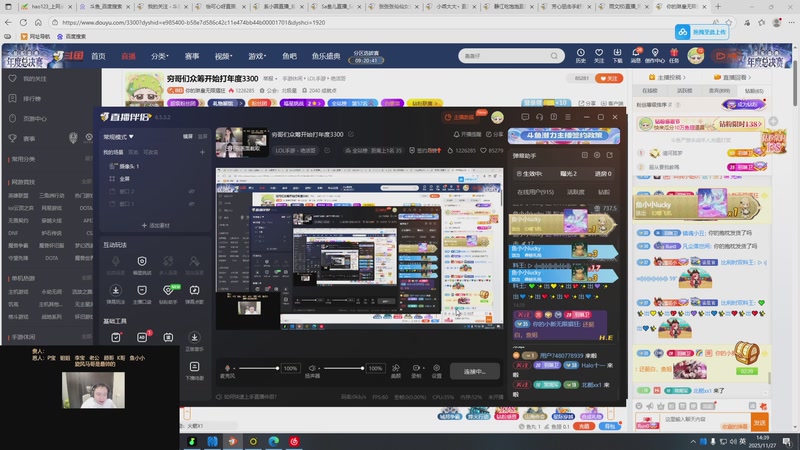Switch to 竖屏 portrait orientation
This screenshot has width=800, height=450.
pos(203,137)
